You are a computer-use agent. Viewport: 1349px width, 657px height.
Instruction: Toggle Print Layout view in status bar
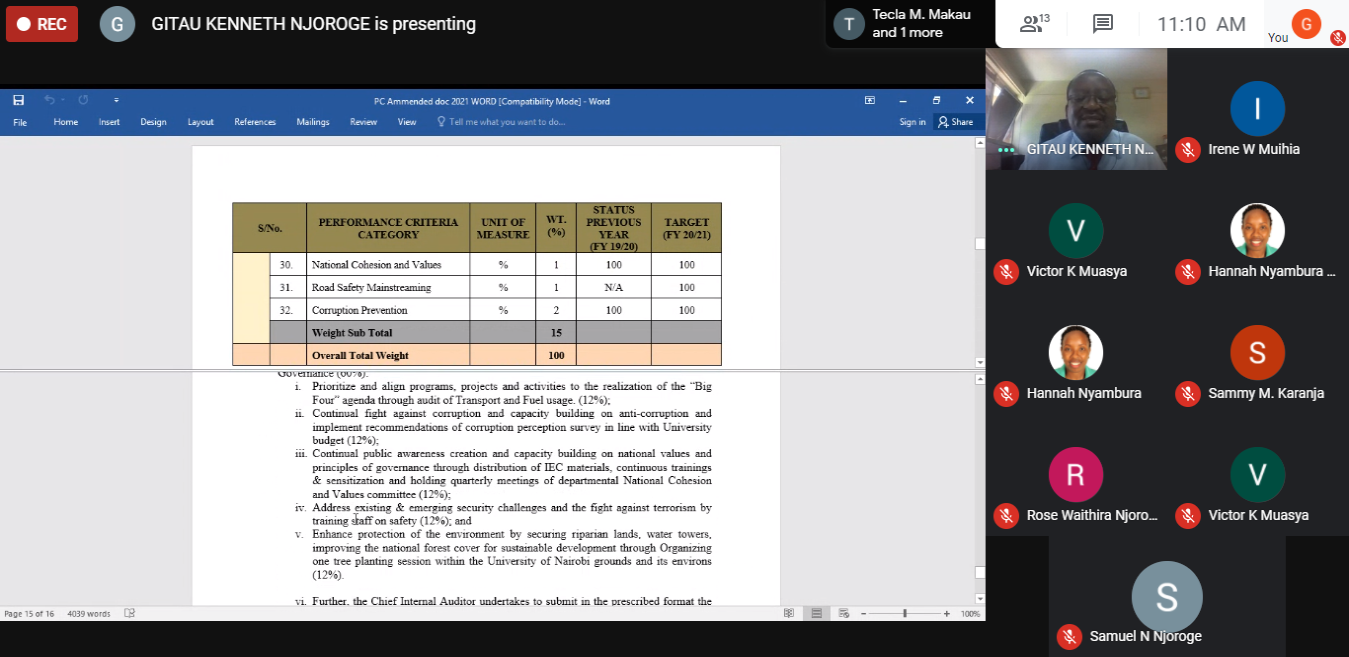point(816,613)
